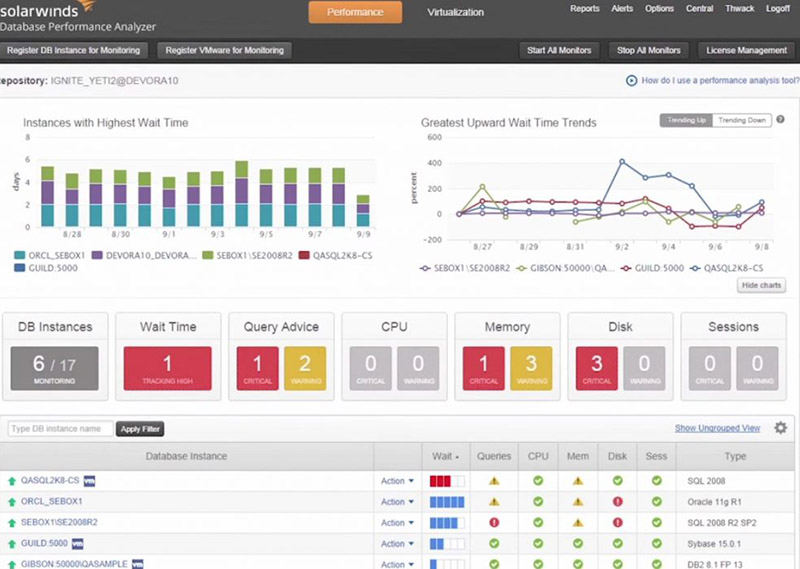
Task: Toggle ORCL_SEBOX1 legend swatch in bar chart
Action: pyautogui.click(x=20, y=255)
